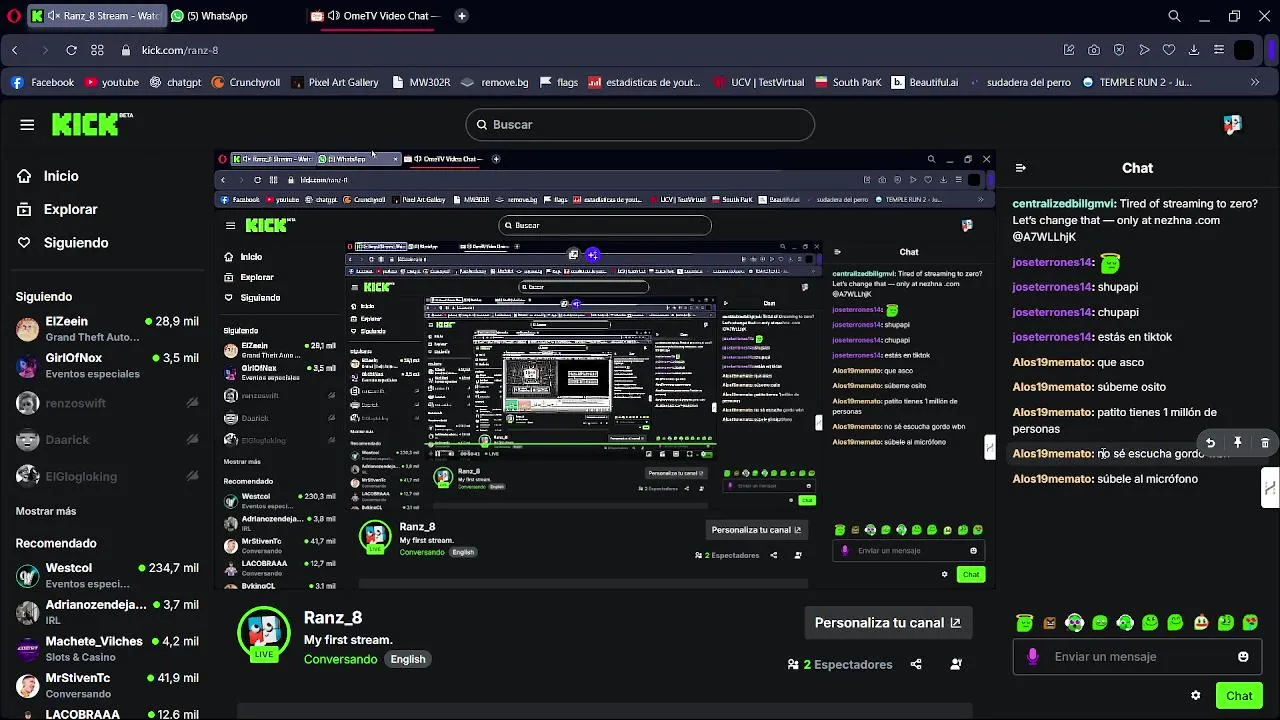
Task: Open Opera speed dial grid icon
Action: [x=97, y=50]
